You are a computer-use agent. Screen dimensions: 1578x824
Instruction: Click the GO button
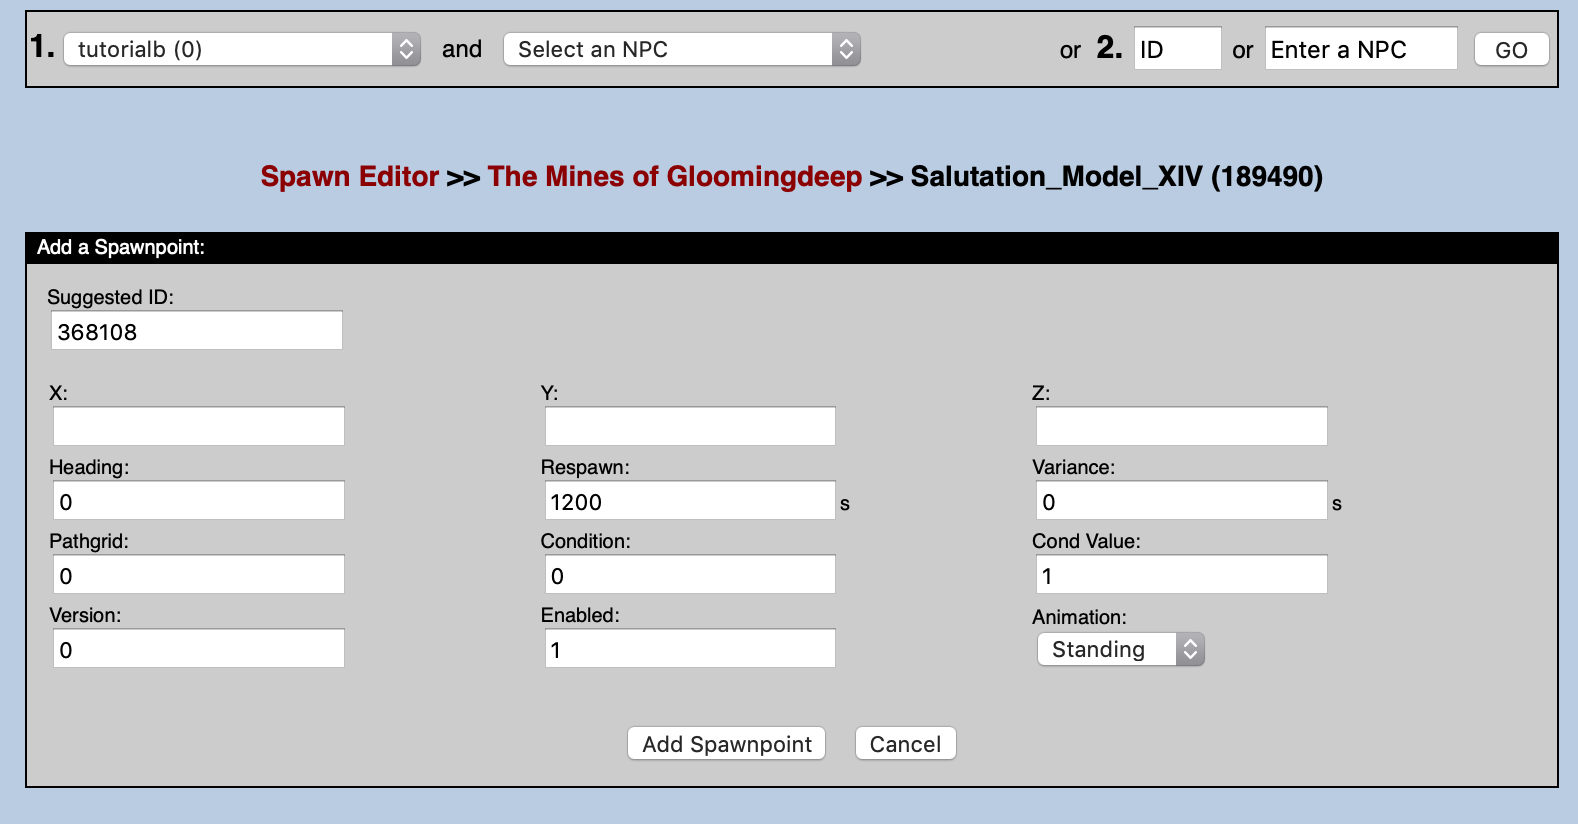[x=1511, y=50]
